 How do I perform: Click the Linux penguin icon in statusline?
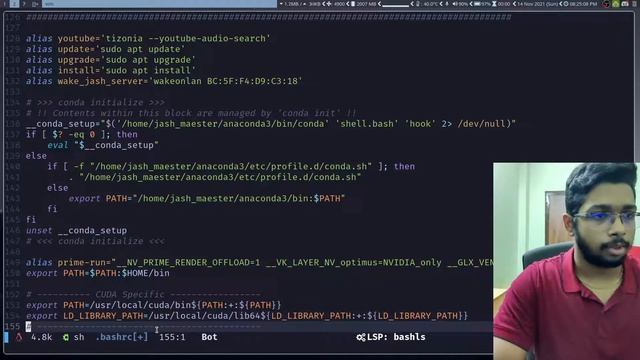(19, 337)
